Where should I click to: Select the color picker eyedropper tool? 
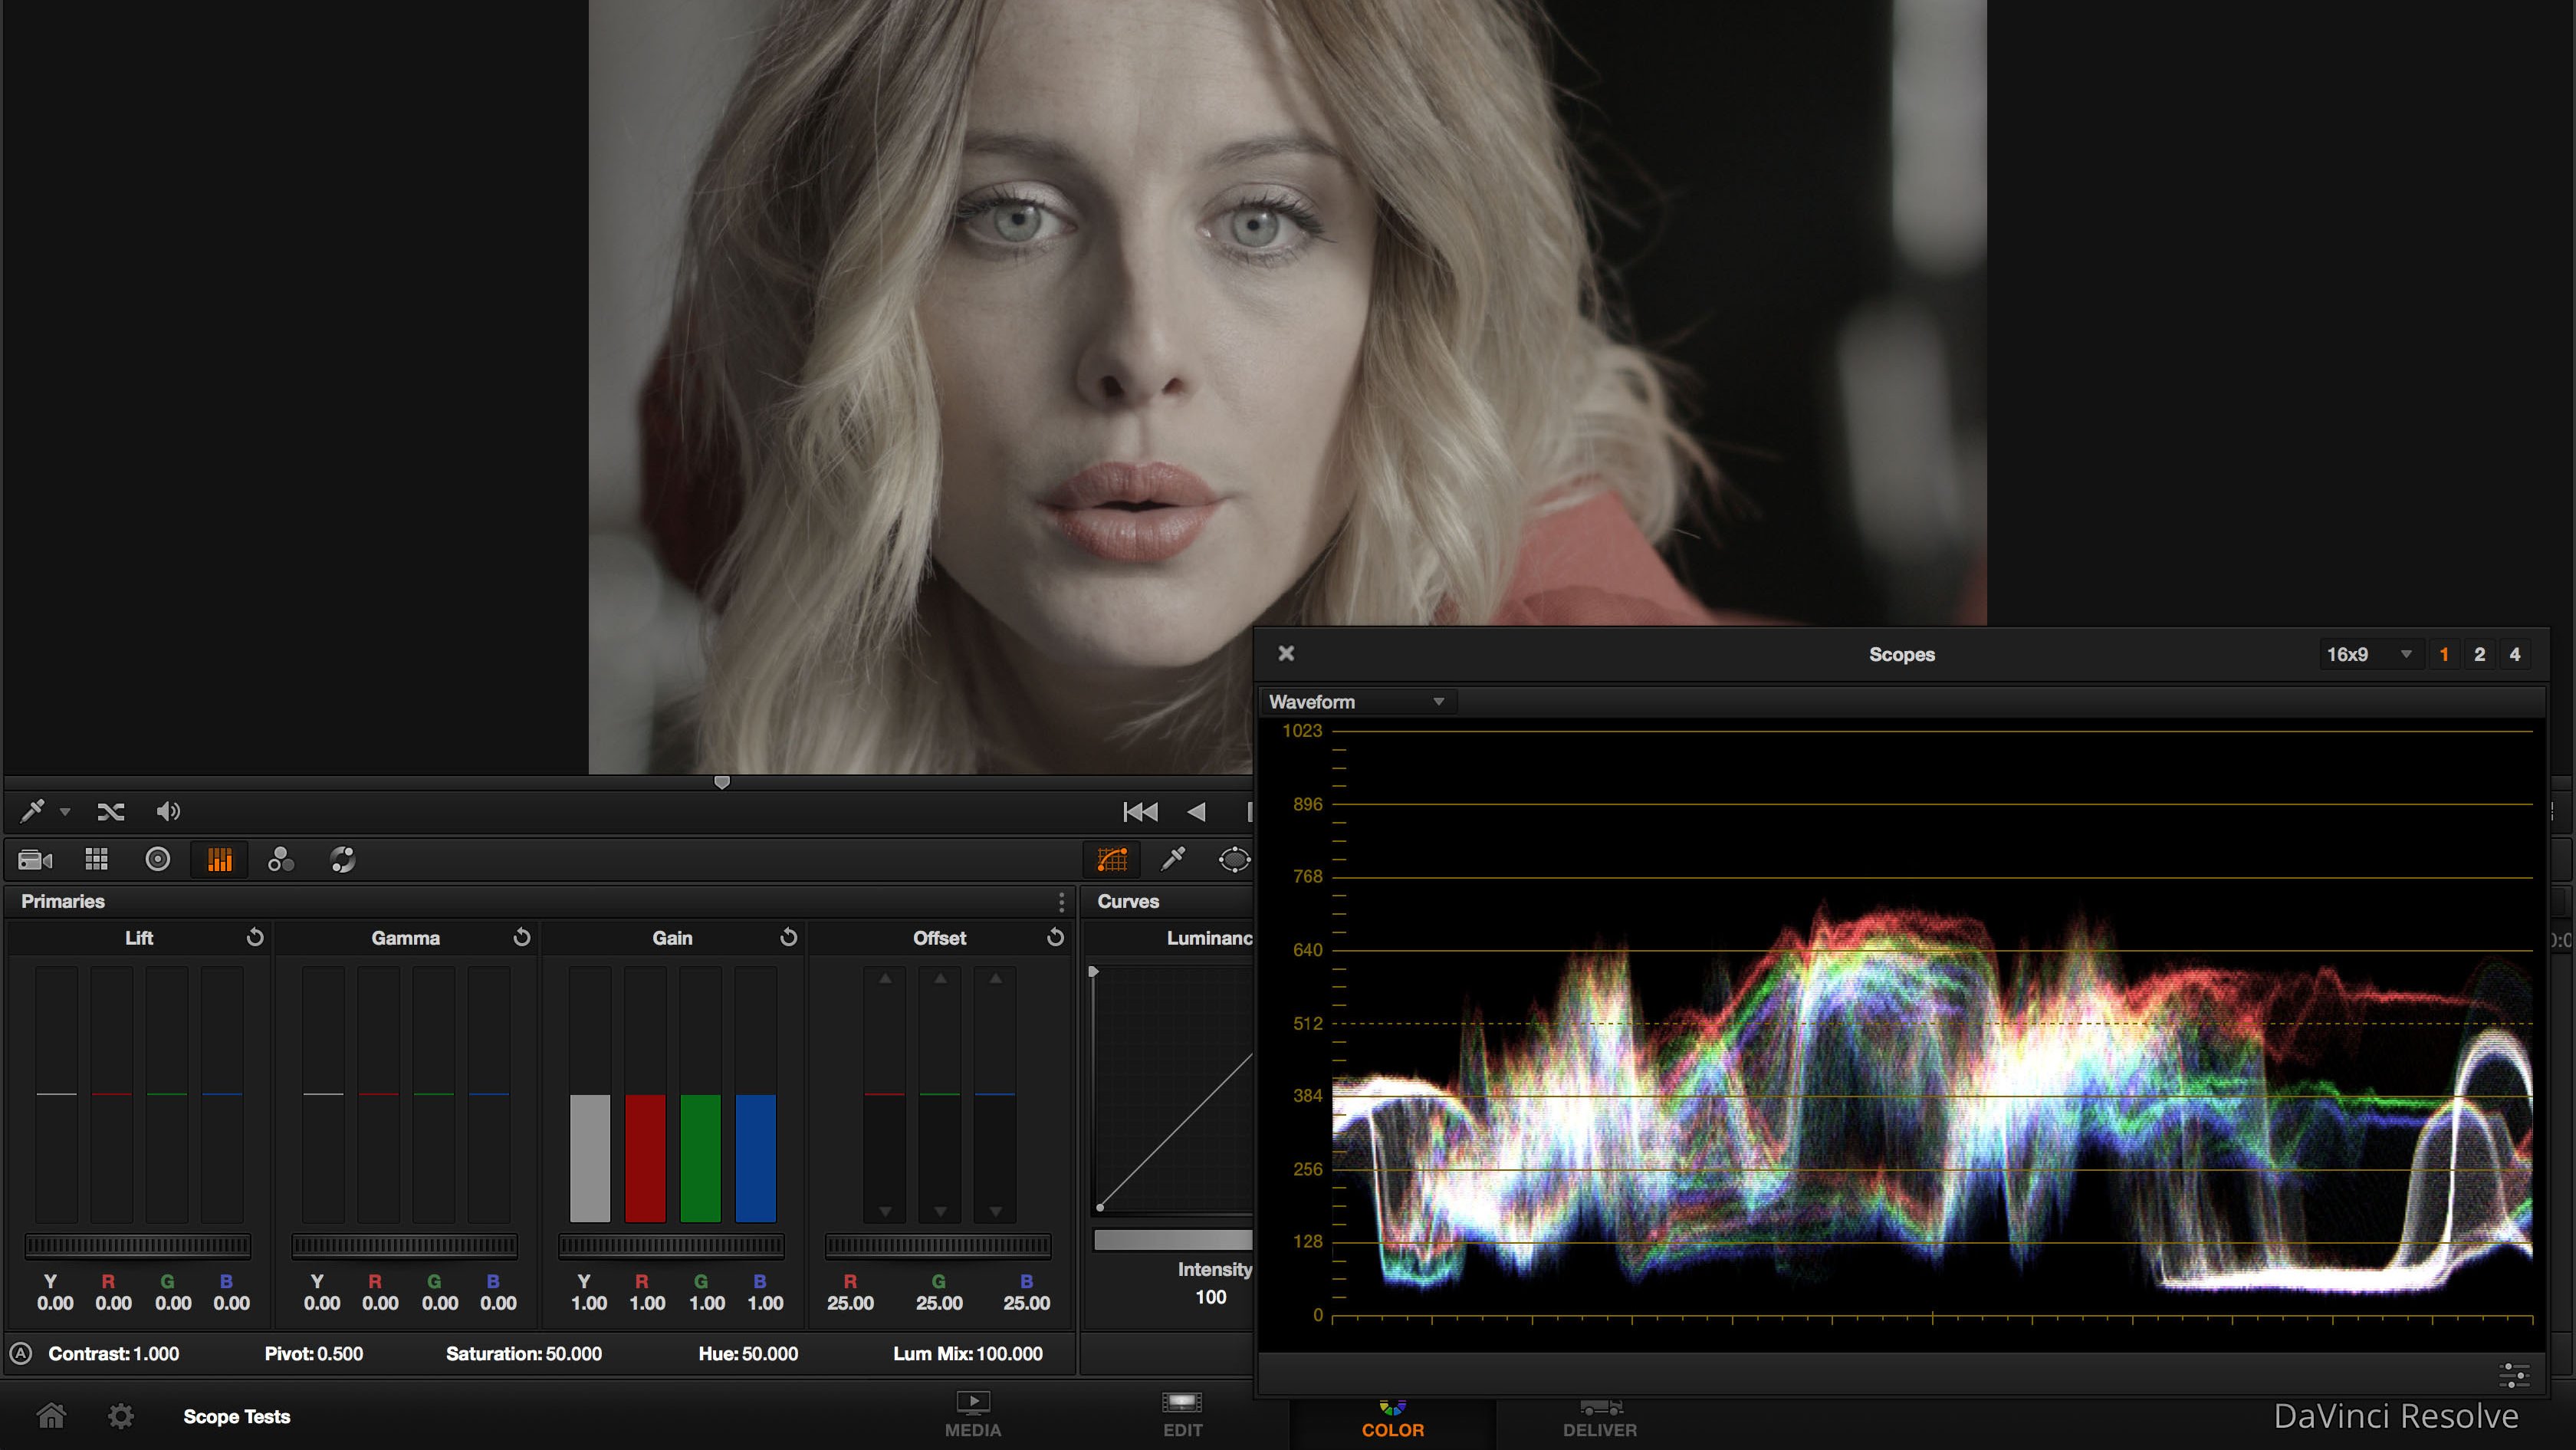32,810
